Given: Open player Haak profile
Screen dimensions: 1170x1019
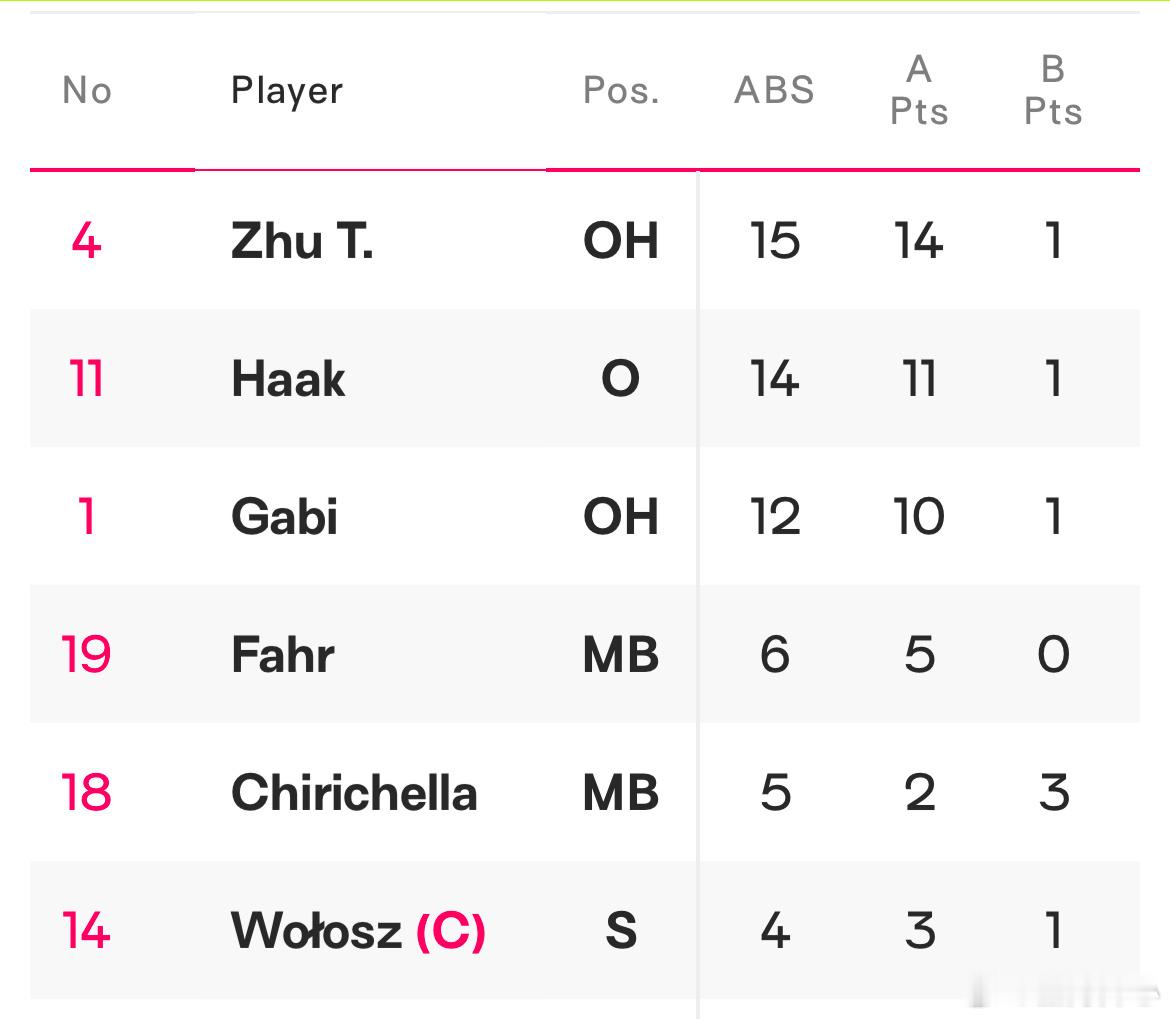Looking at the screenshot, I should click(x=288, y=378).
